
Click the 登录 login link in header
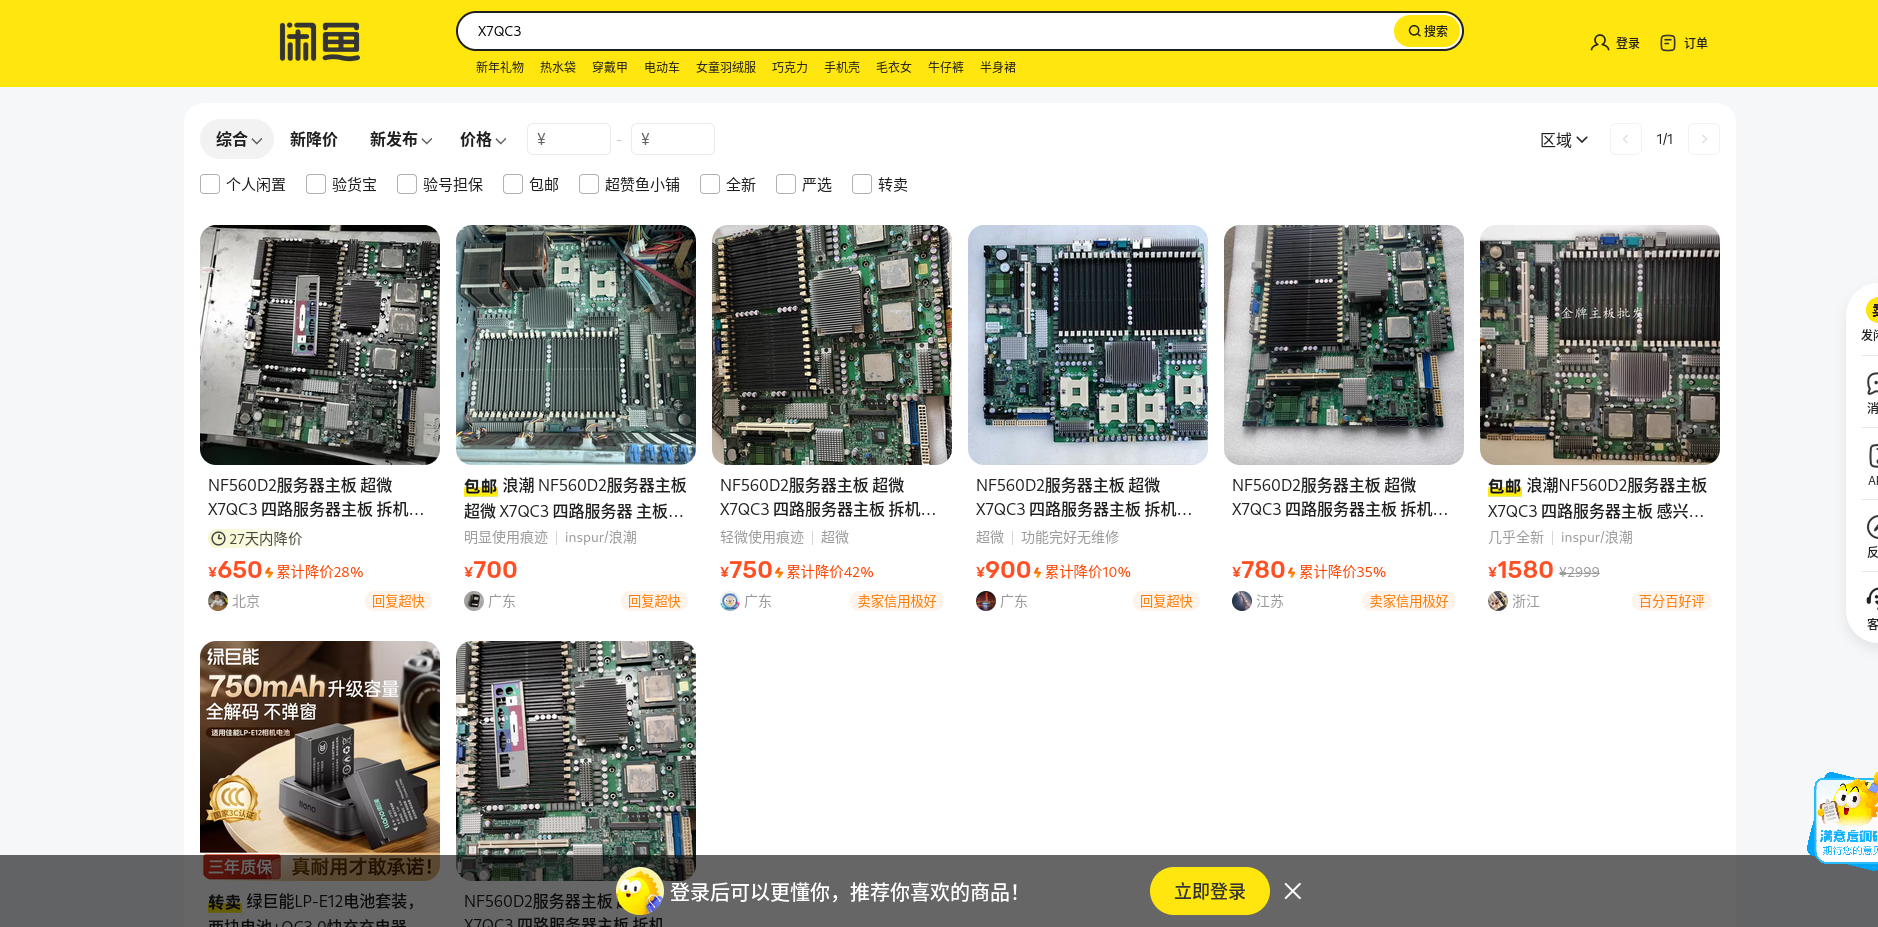tap(1628, 43)
